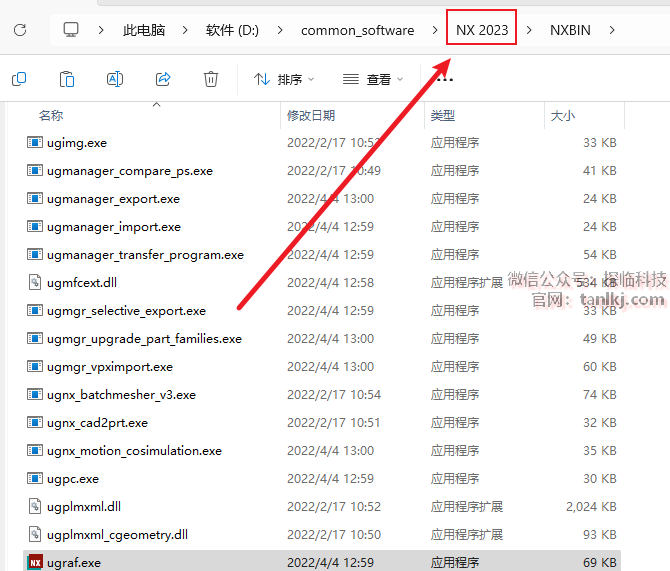
Task: Click ugmanager_import.exe file icon
Action: (x=35, y=227)
